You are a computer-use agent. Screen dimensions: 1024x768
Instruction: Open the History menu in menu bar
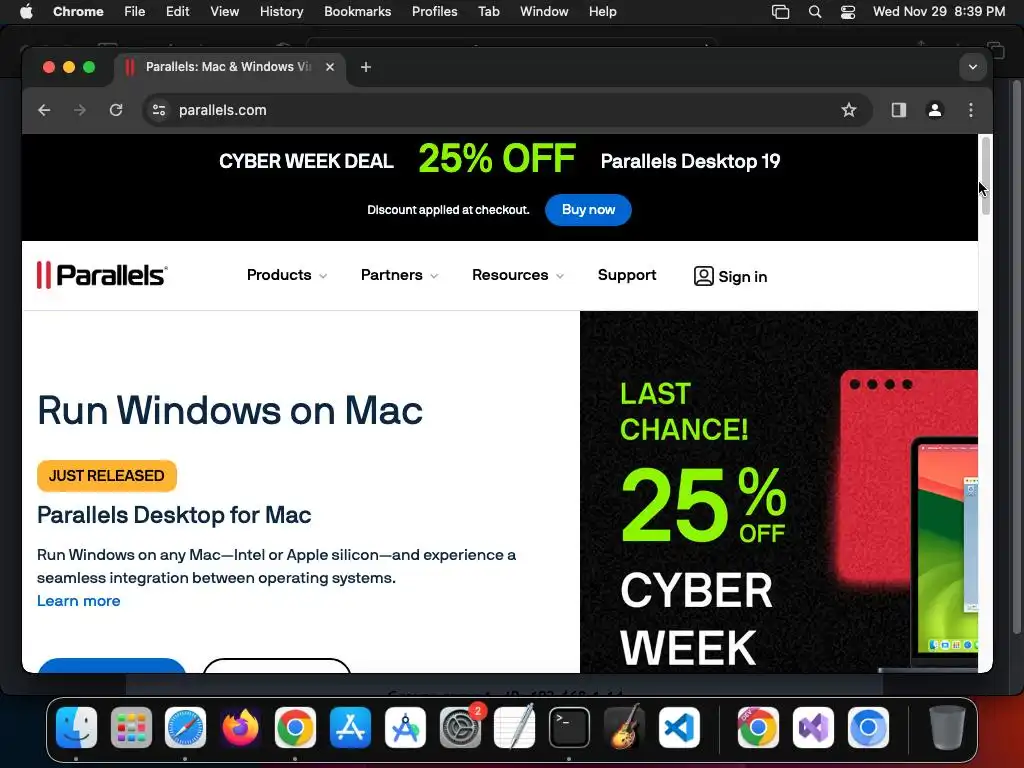(x=281, y=12)
